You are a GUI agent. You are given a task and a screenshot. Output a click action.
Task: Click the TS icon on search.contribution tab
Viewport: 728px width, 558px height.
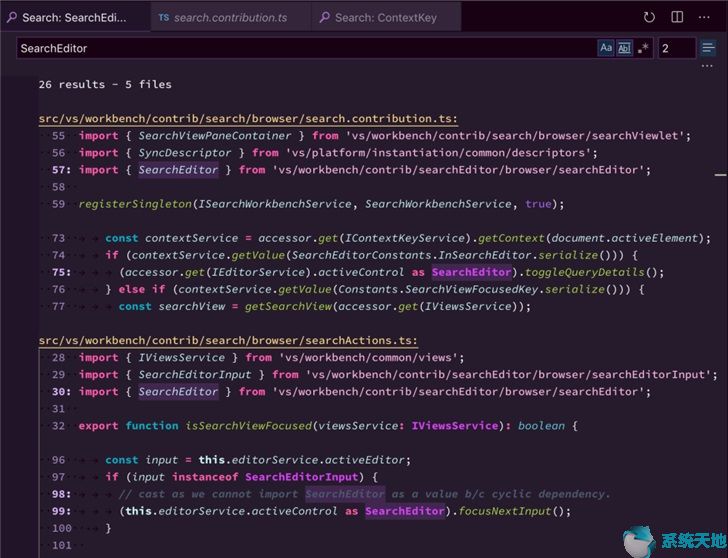pyautogui.click(x=163, y=18)
